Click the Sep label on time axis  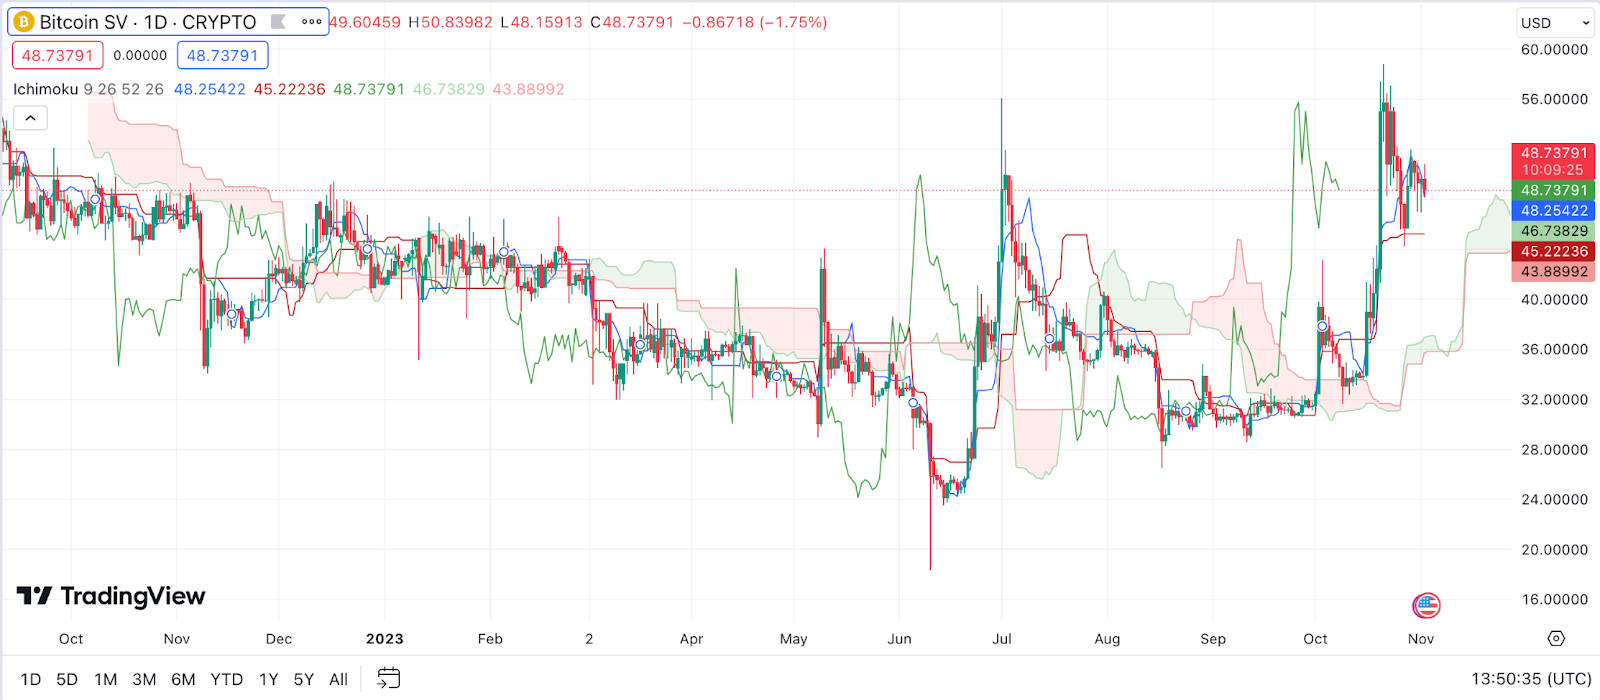1213,638
